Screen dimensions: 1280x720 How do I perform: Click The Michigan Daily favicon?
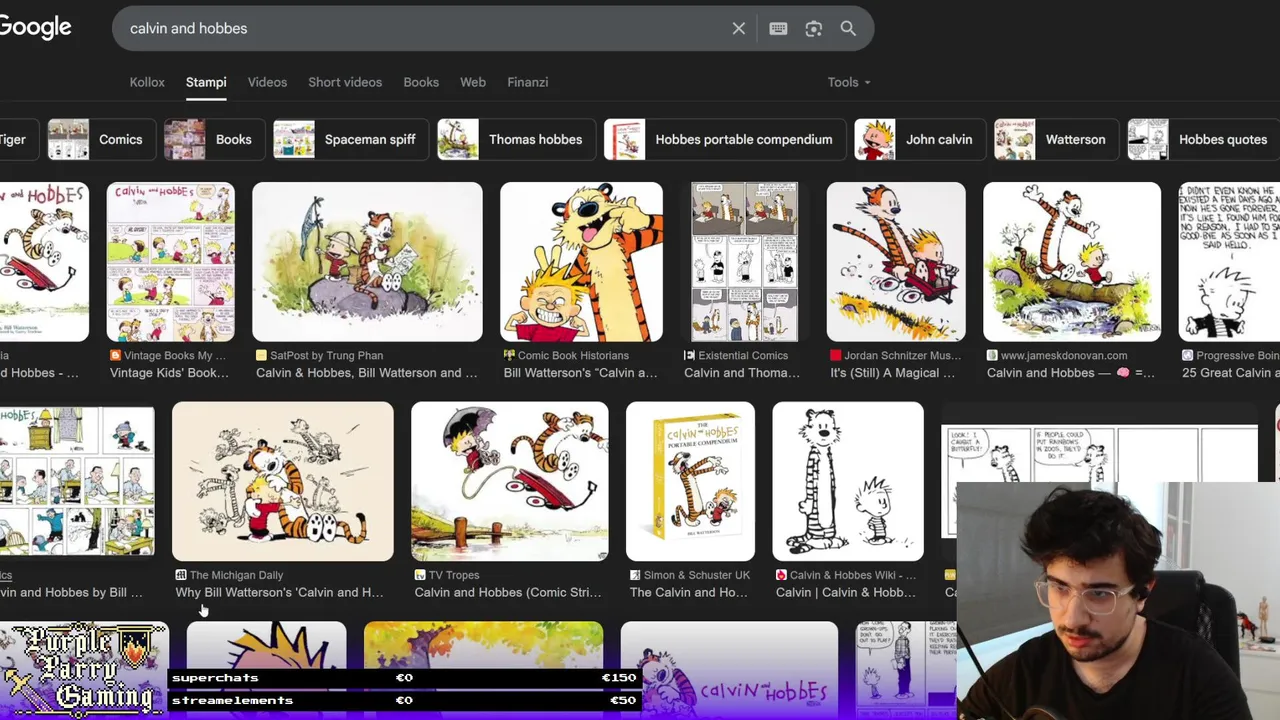point(181,575)
